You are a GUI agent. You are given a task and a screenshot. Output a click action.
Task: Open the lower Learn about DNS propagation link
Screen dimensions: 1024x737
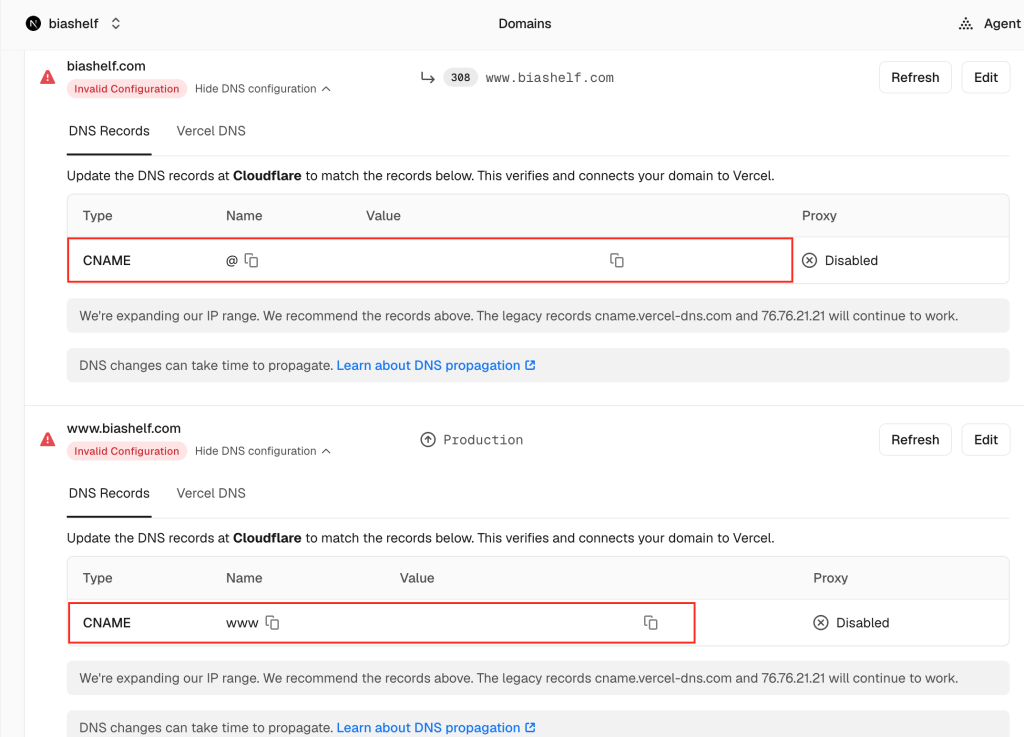pos(436,728)
